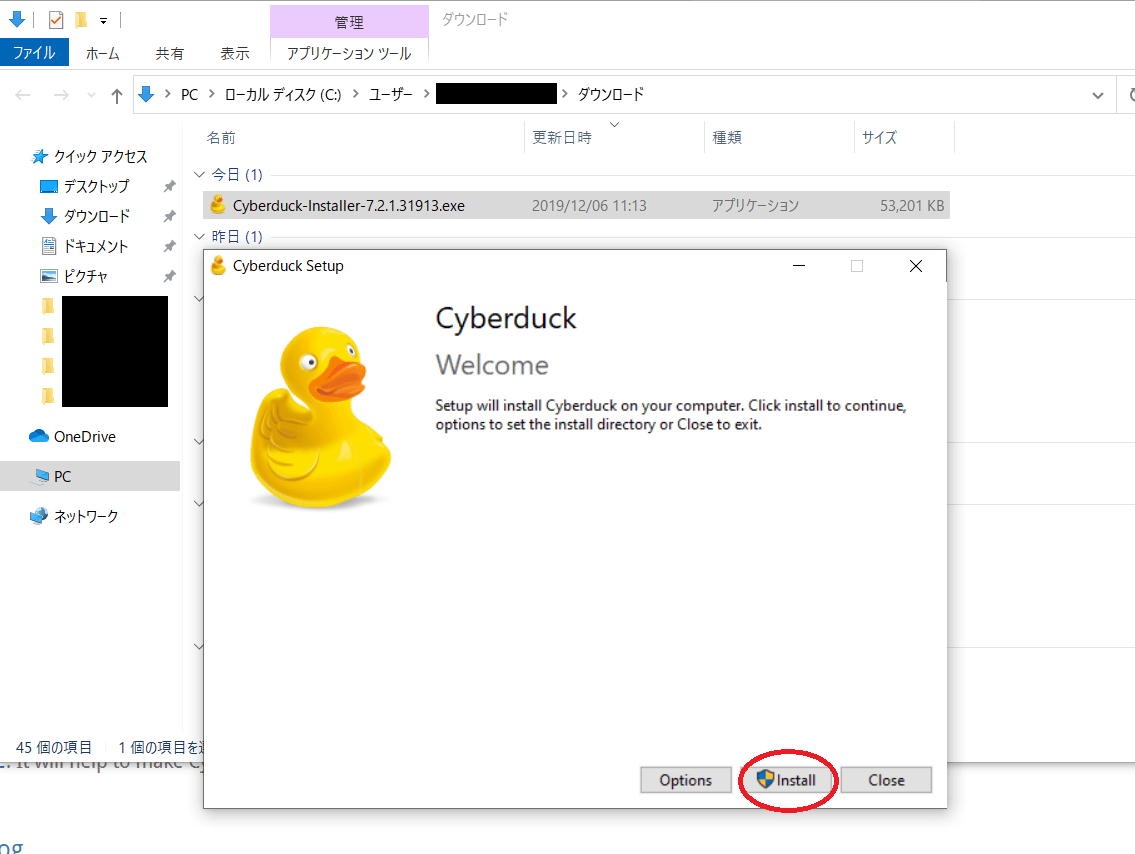
Task: Select ローカル ディスク (C:) in breadcrumb
Action: (x=283, y=95)
